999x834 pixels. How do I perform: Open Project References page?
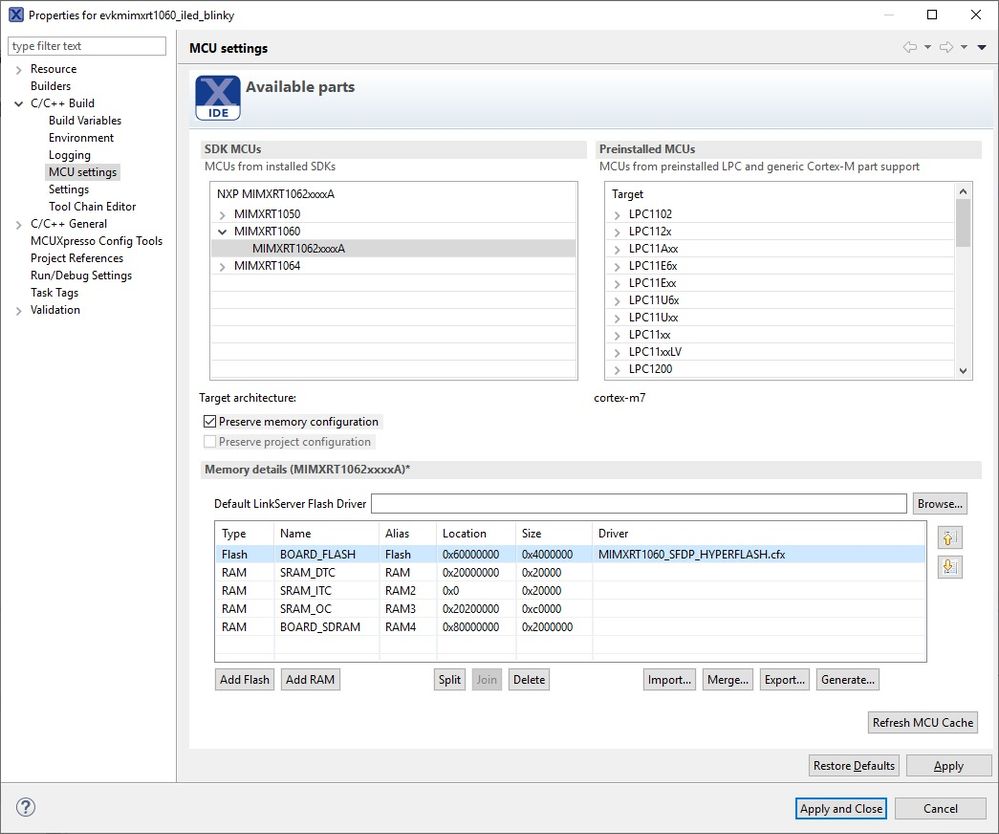pyautogui.click(x=76, y=258)
